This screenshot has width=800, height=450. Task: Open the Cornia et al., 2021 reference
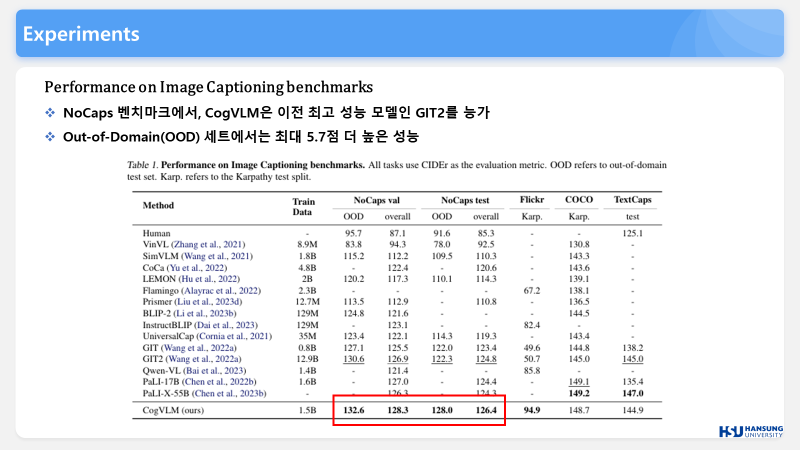tap(234, 336)
